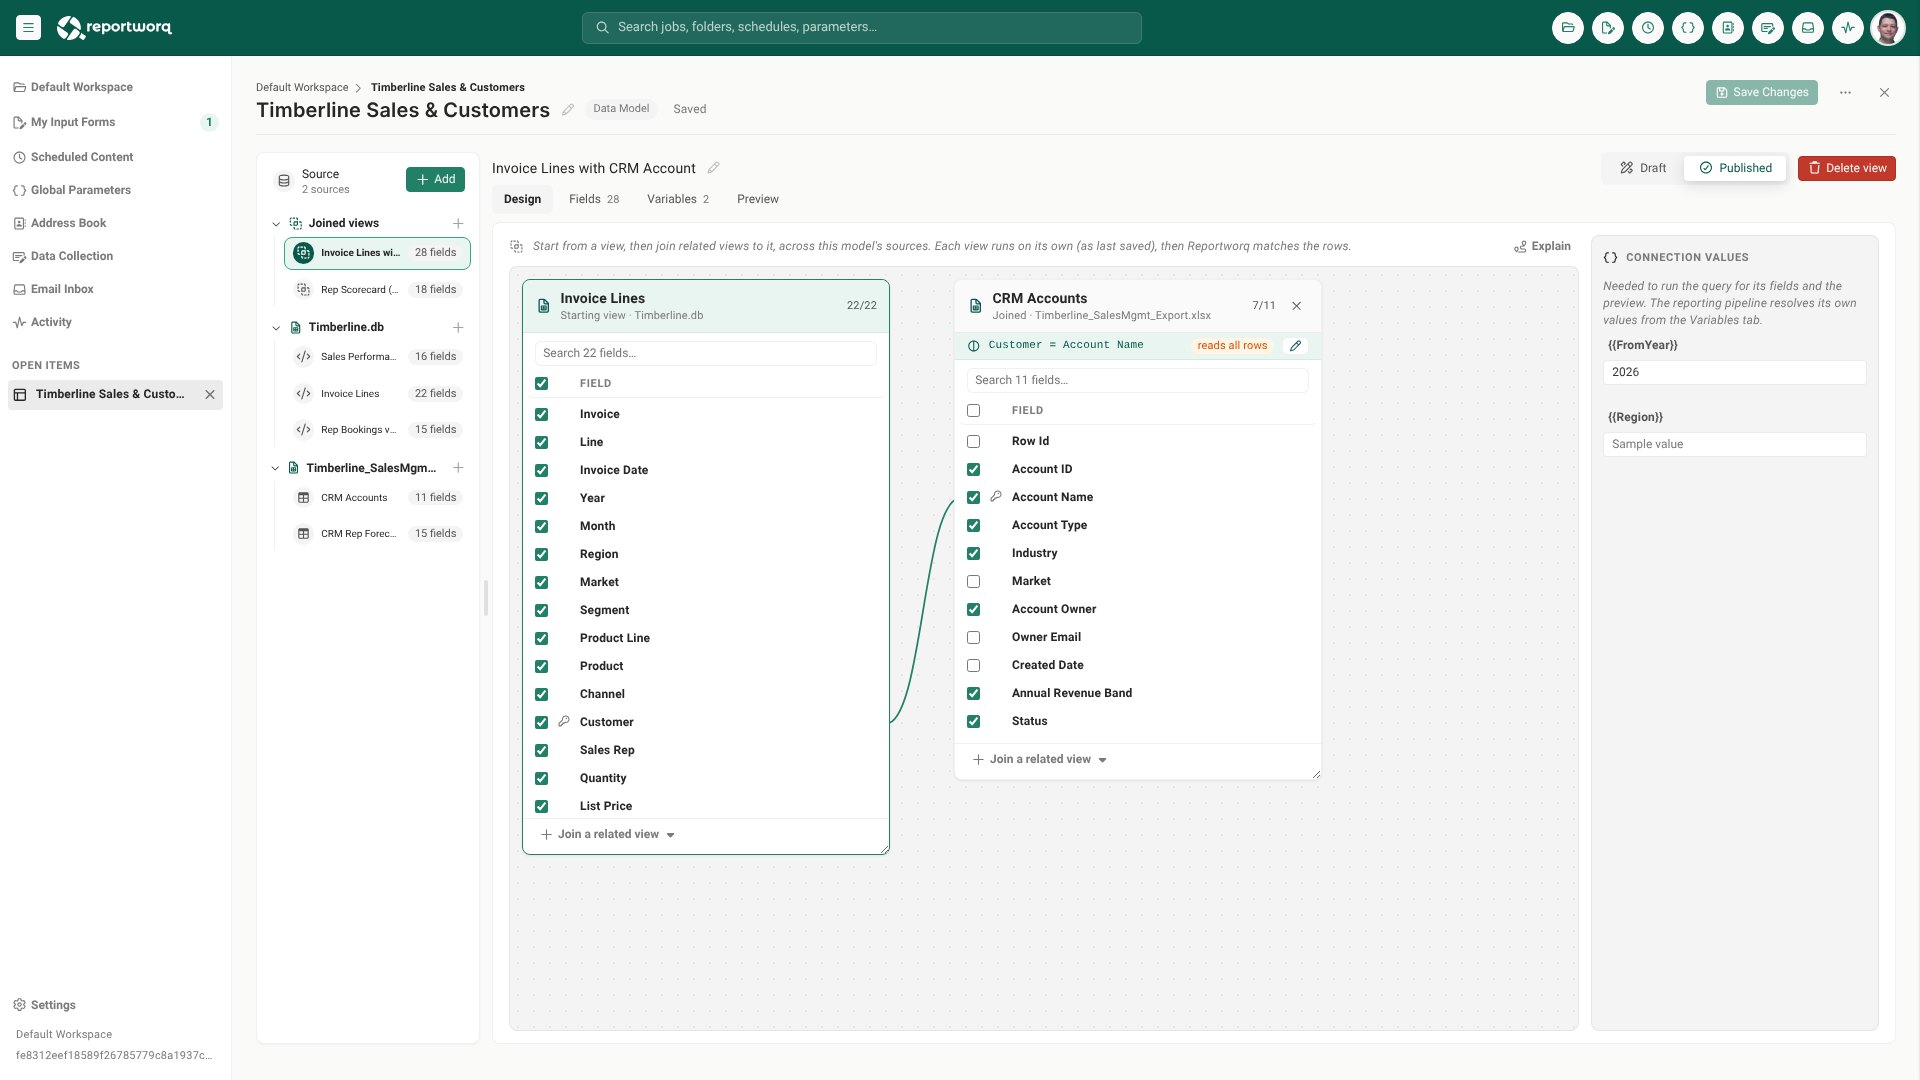Click the Delete view button
This screenshot has width=1920, height=1080.
tap(1847, 168)
